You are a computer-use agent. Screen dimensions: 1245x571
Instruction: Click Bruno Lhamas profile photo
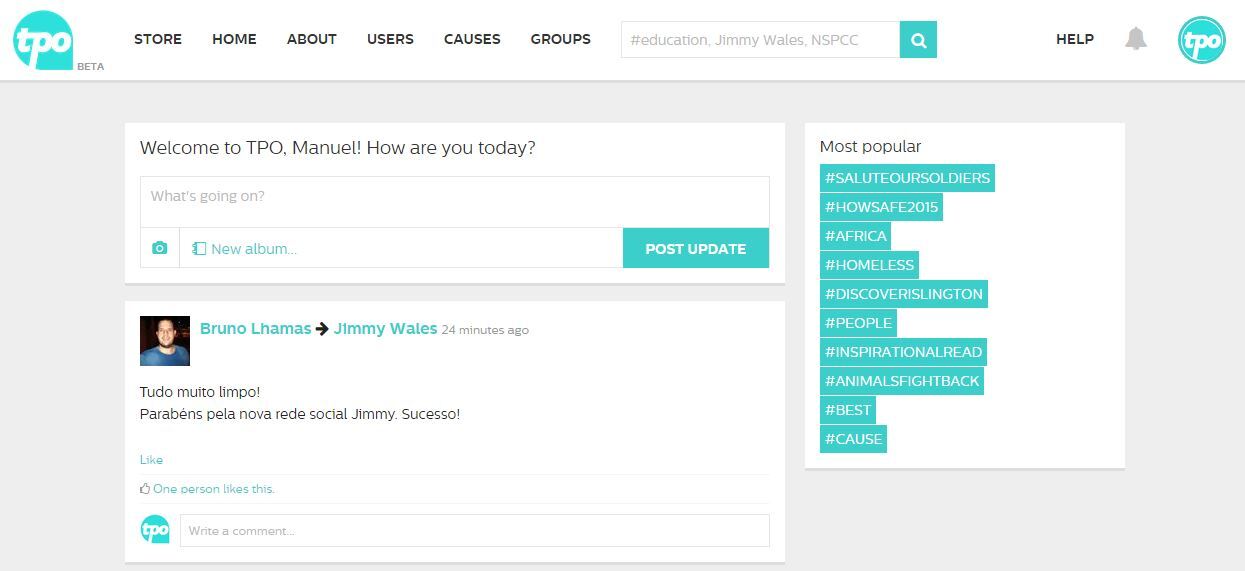click(165, 341)
